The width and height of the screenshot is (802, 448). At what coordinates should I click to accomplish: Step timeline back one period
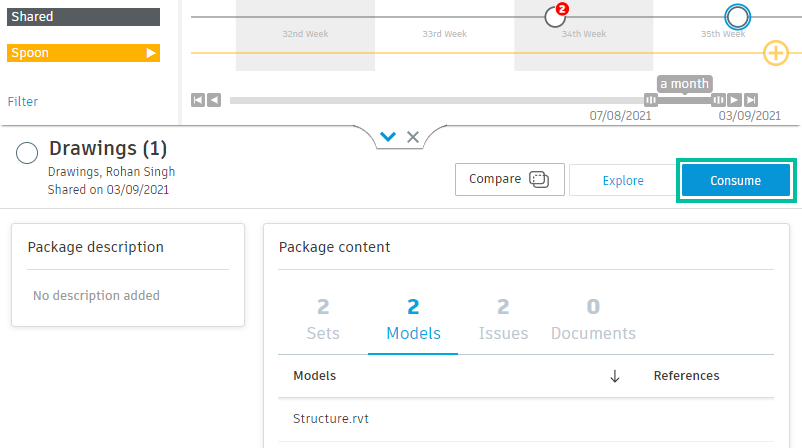(213, 100)
